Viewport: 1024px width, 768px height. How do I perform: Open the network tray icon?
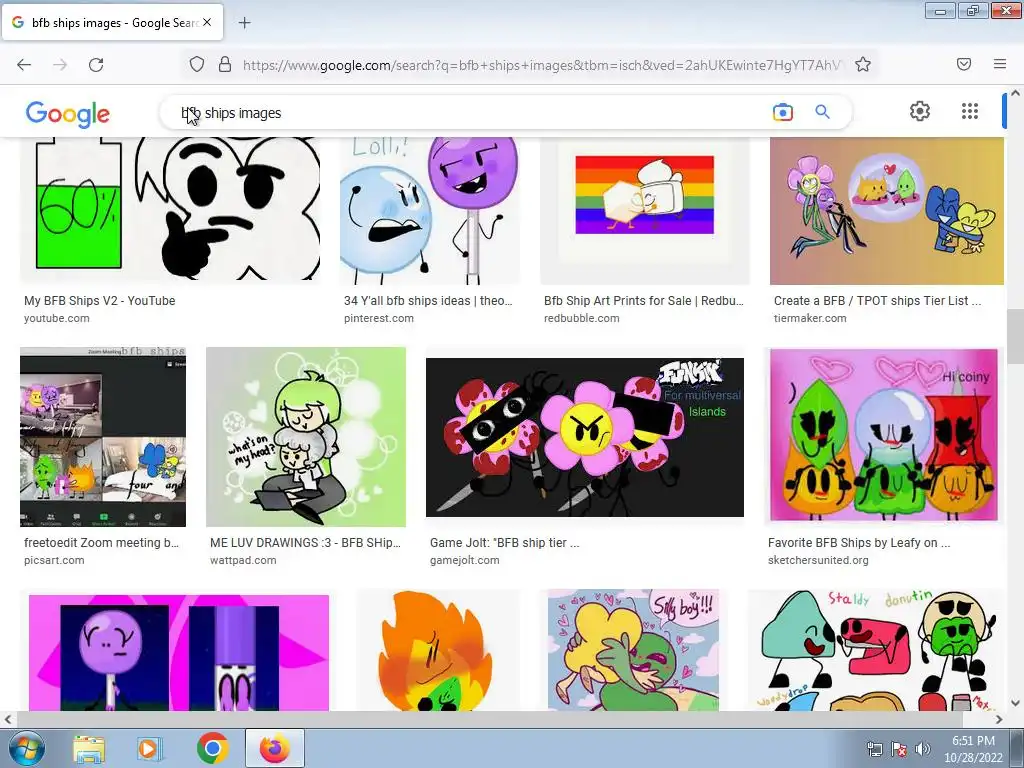[874, 749]
